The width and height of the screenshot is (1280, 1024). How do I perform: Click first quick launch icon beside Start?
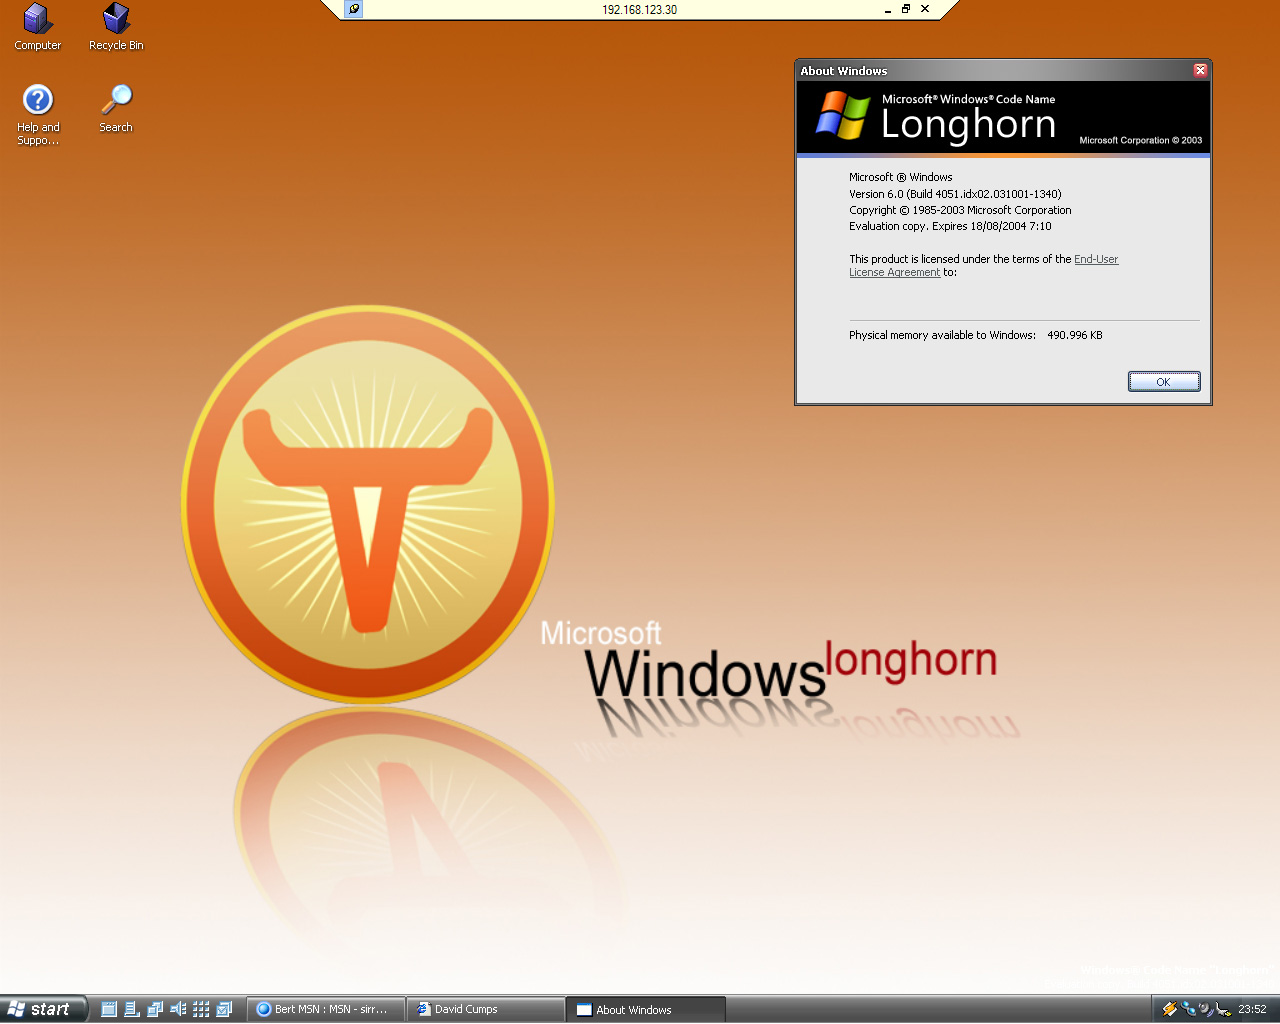(109, 1009)
